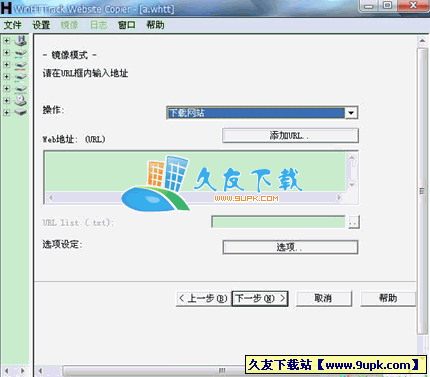Click the 请在URL框内输入地址 instruction text

click(x=85, y=73)
